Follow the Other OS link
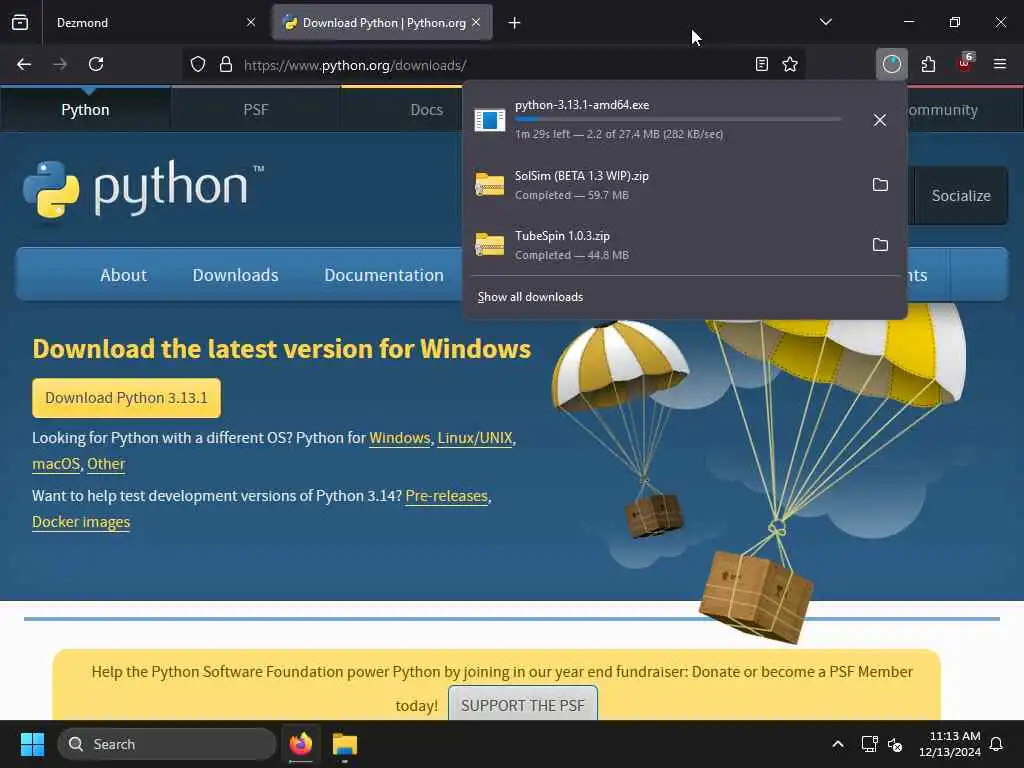The image size is (1024, 768). point(106,464)
